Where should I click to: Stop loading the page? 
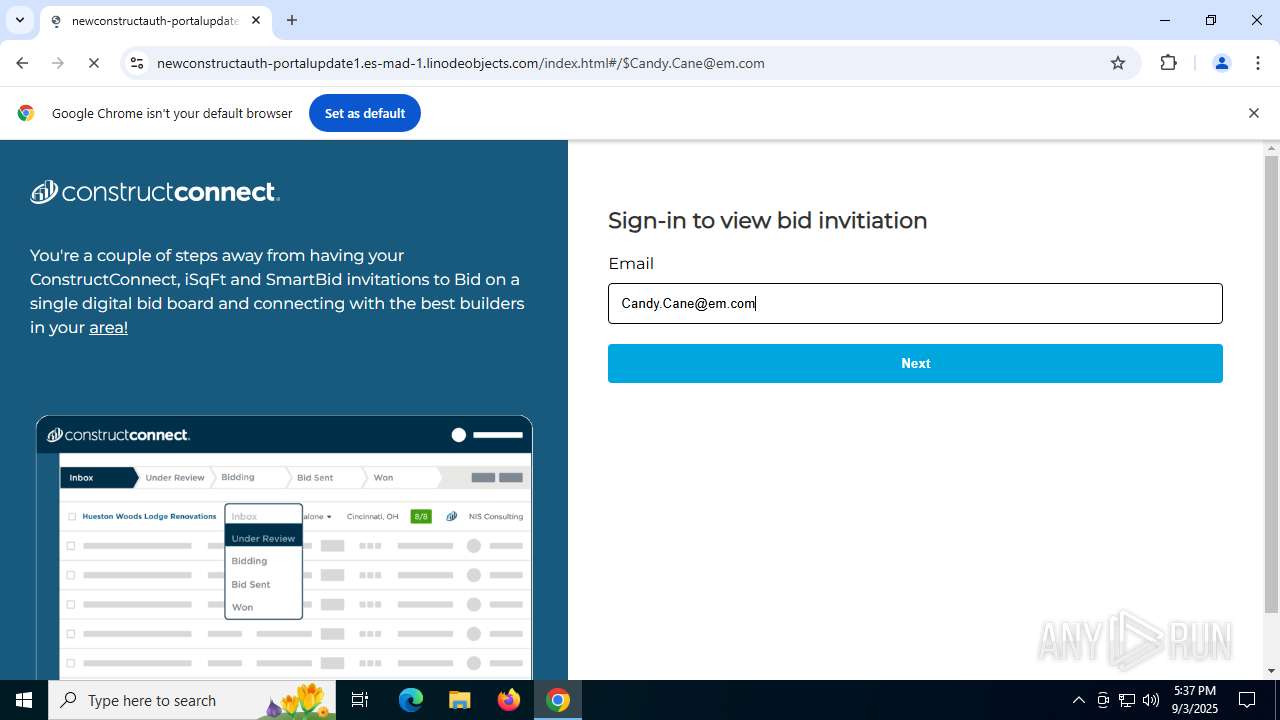click(94, 63)
